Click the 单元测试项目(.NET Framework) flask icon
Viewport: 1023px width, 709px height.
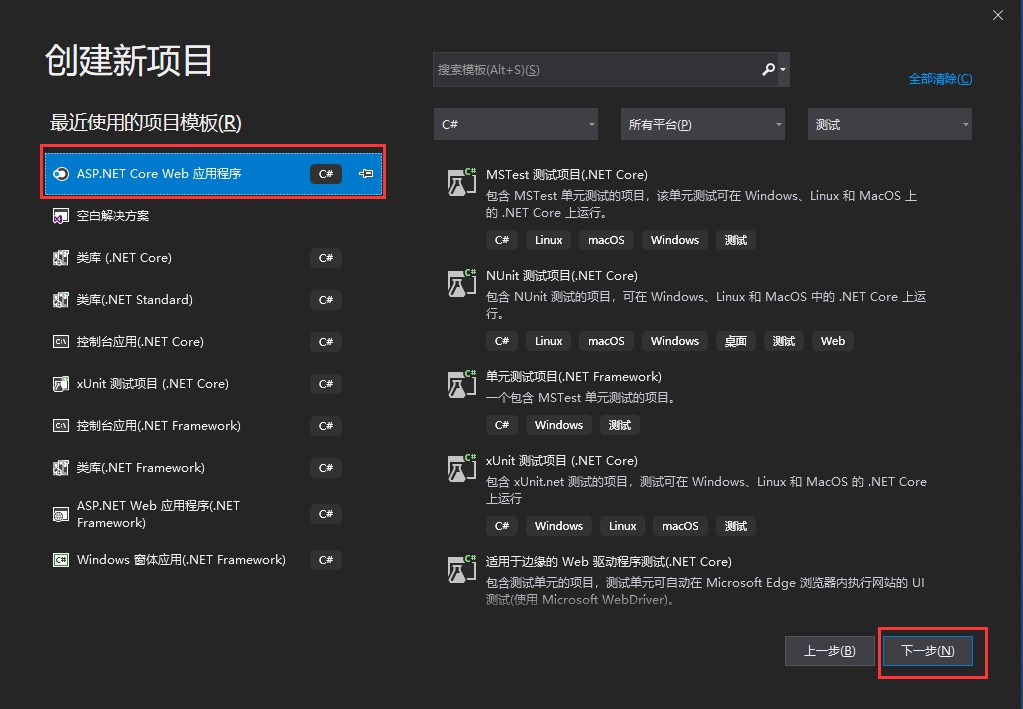462,384
